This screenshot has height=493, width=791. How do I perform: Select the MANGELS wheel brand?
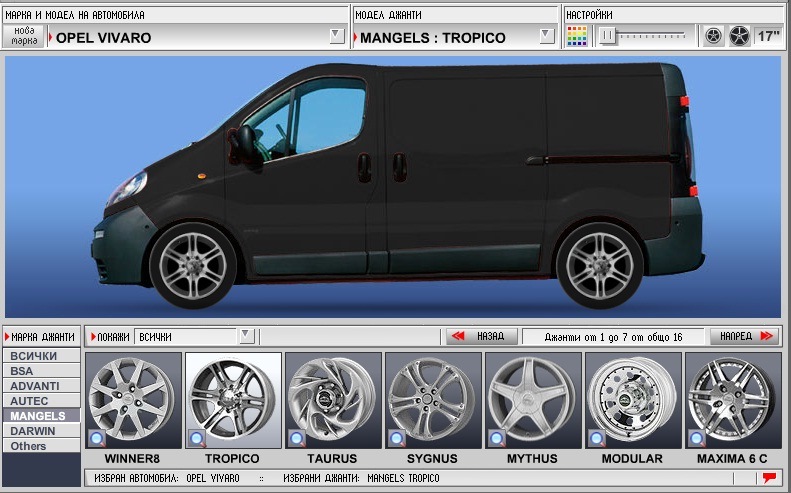tap(41, 416)
